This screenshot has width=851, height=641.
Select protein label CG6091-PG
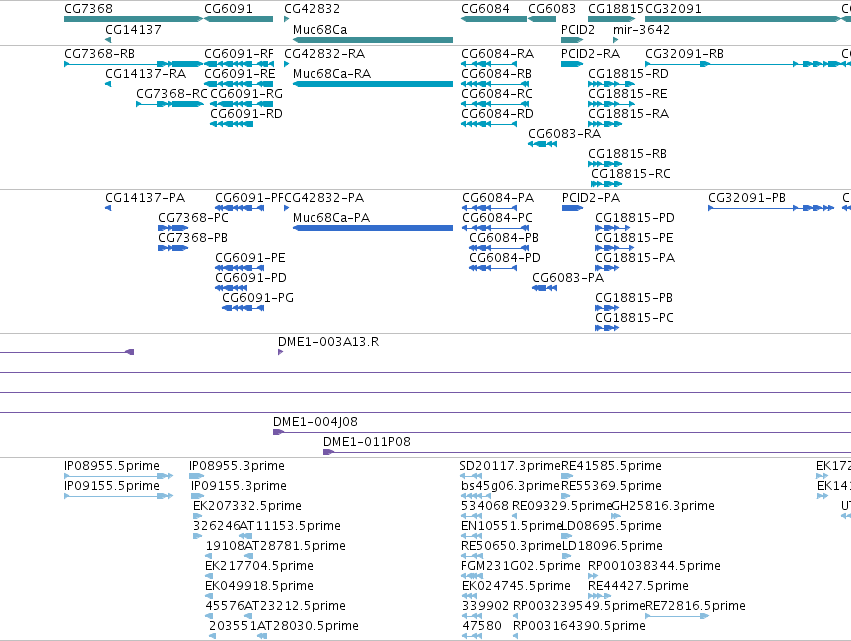coord(258,299)
